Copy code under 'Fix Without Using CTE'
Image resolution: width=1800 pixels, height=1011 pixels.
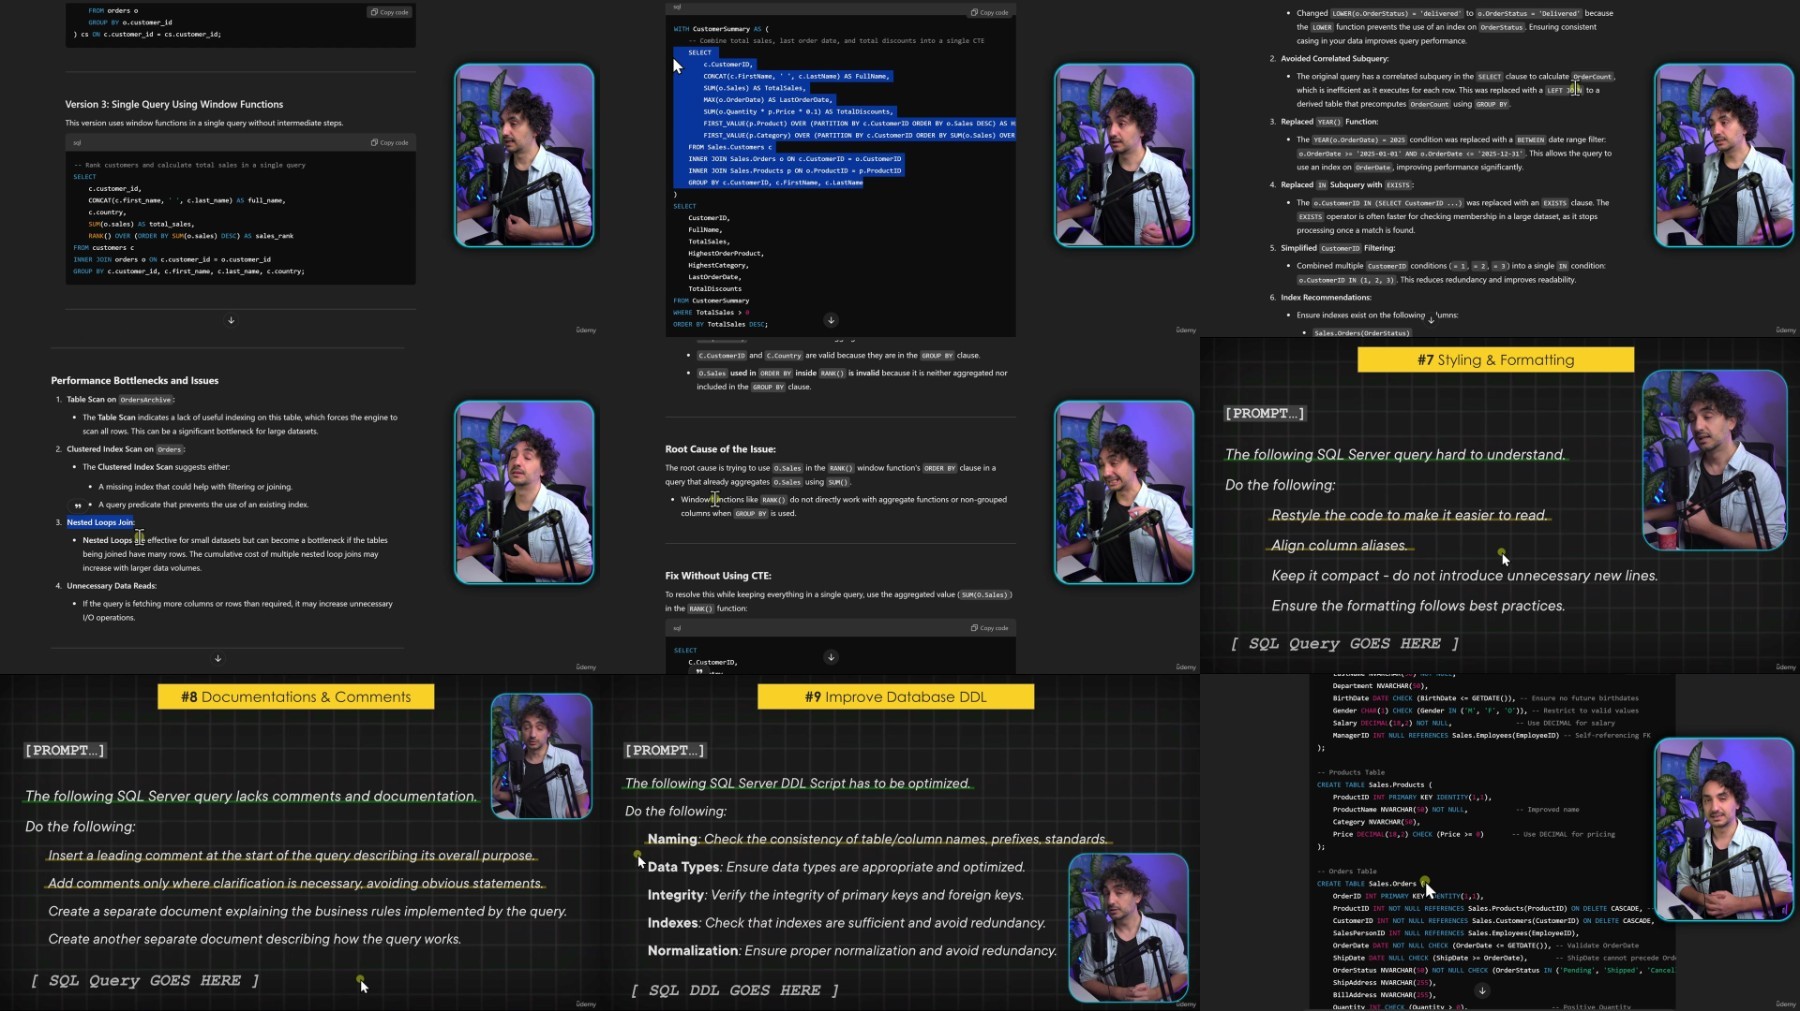pyautogui.click(x=990, y=628)
